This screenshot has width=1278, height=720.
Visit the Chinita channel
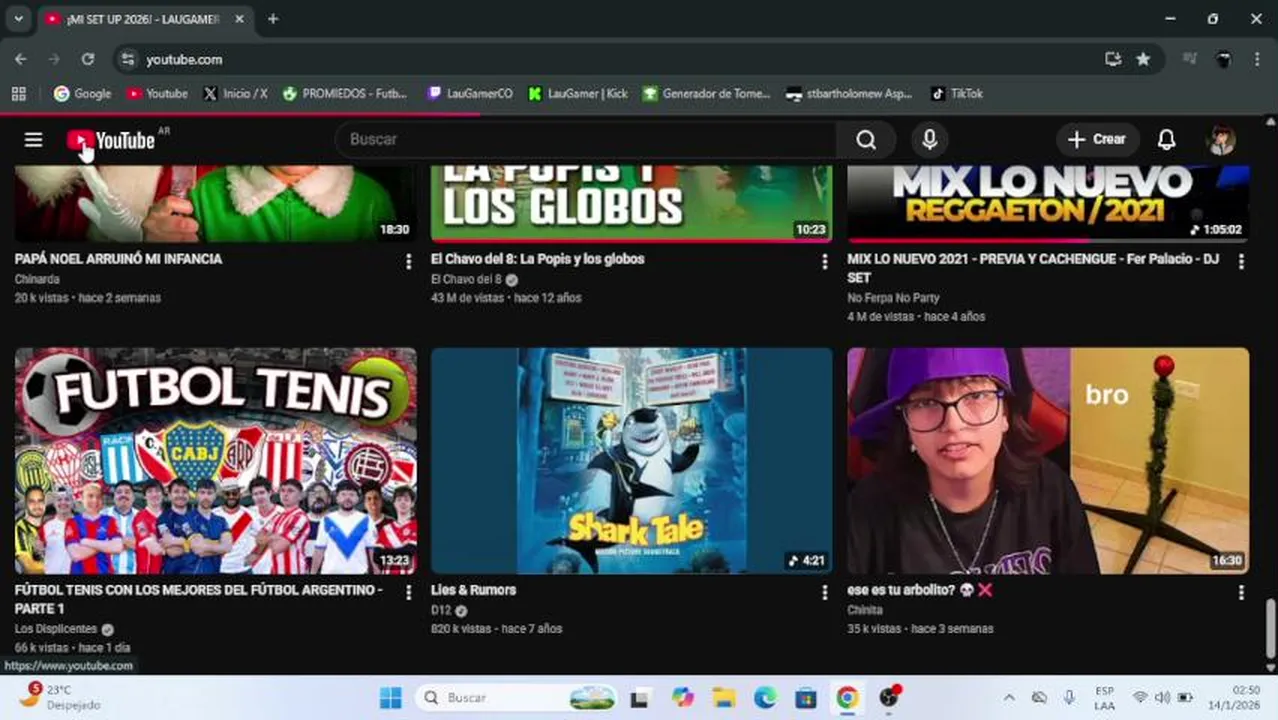865,610
